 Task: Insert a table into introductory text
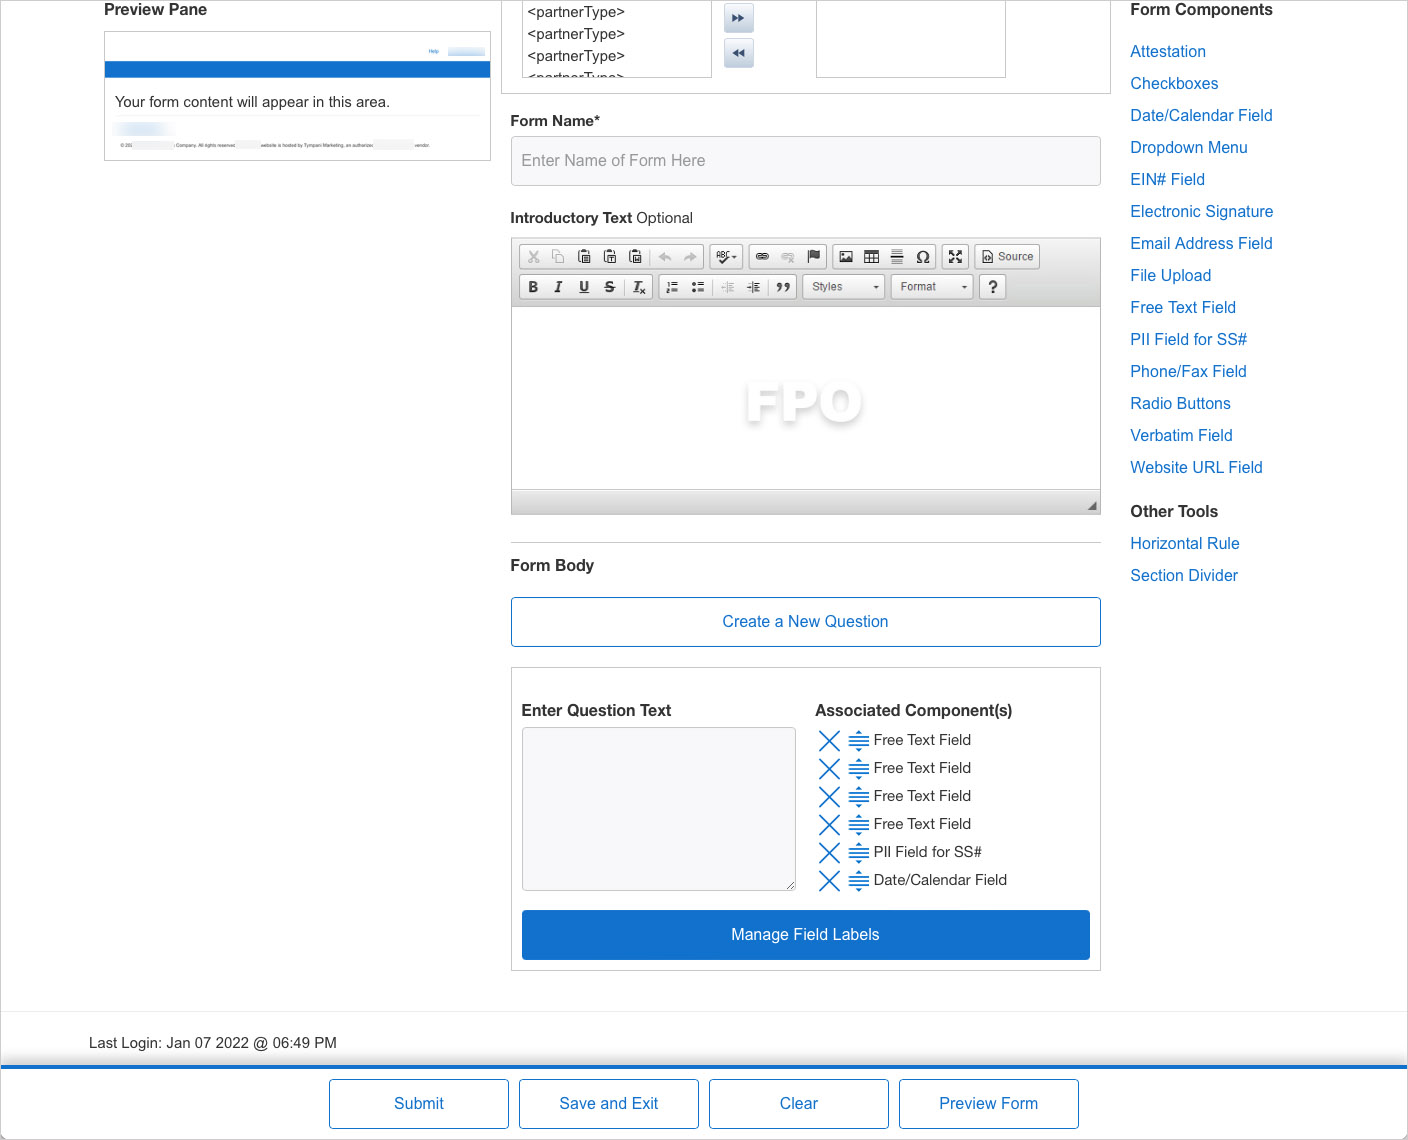tap(871, 257)
